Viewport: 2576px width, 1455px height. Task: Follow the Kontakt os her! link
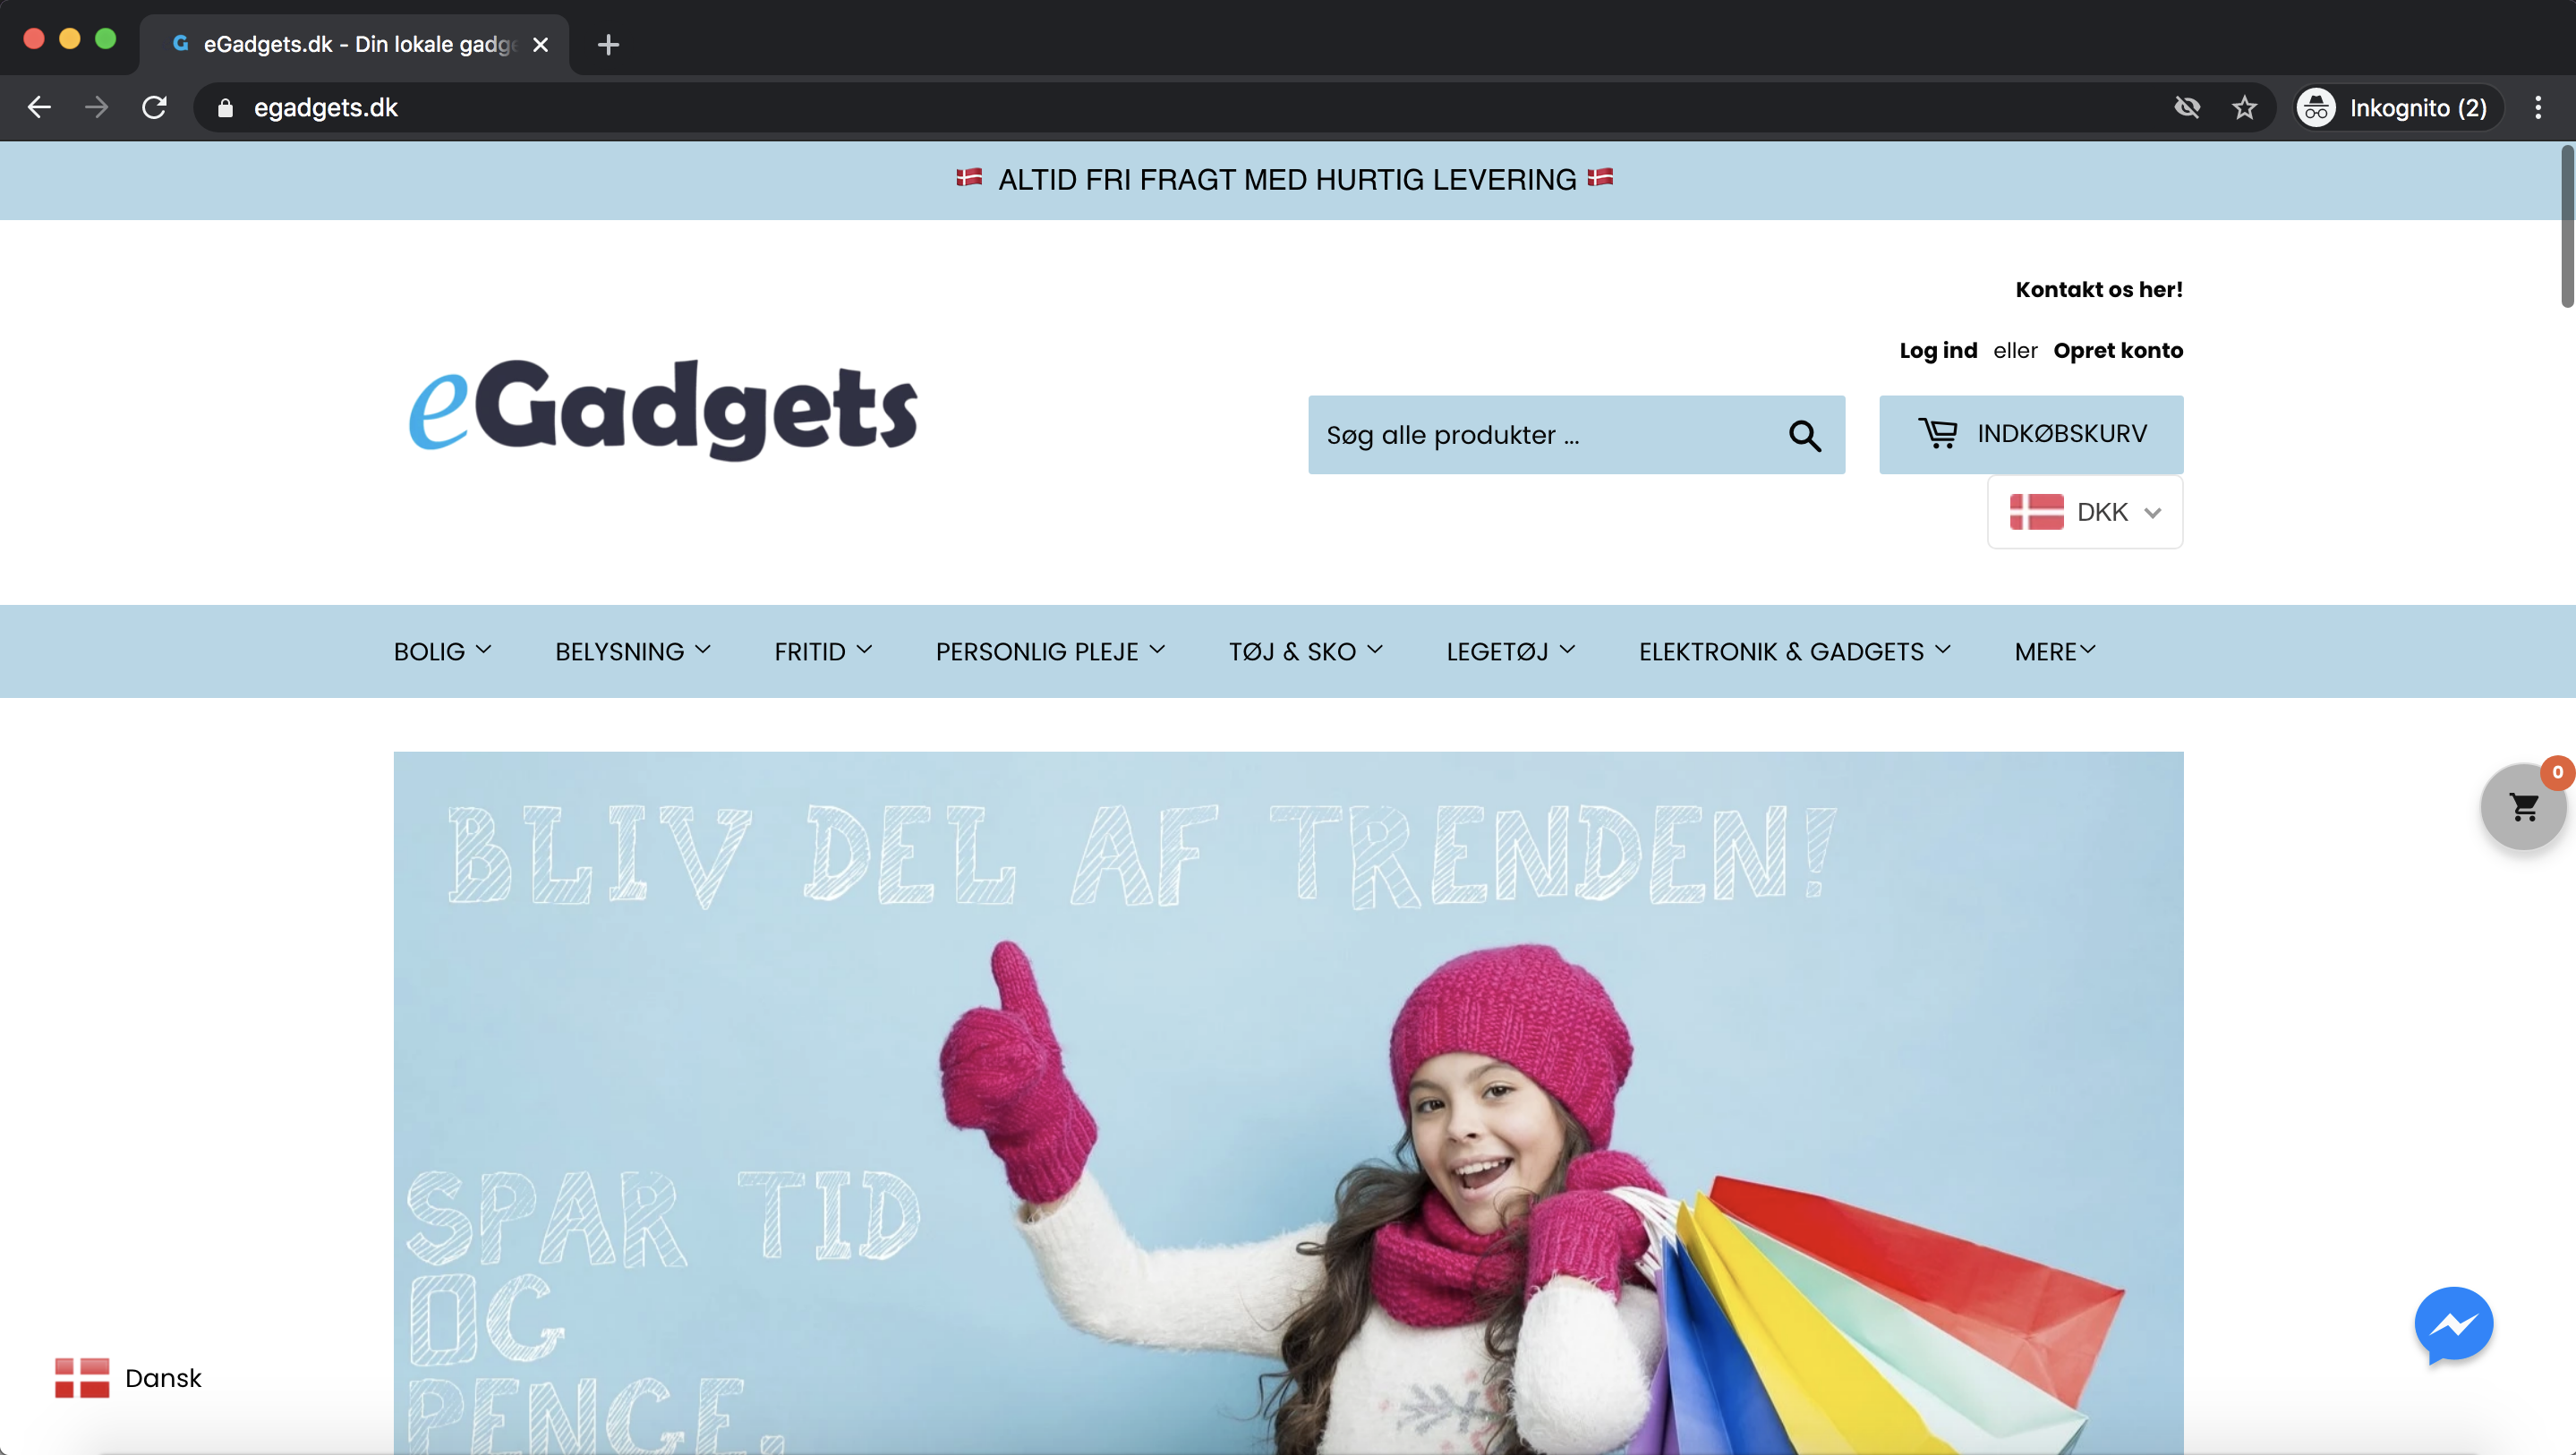pyautogui.click(x=2098, y=289)
